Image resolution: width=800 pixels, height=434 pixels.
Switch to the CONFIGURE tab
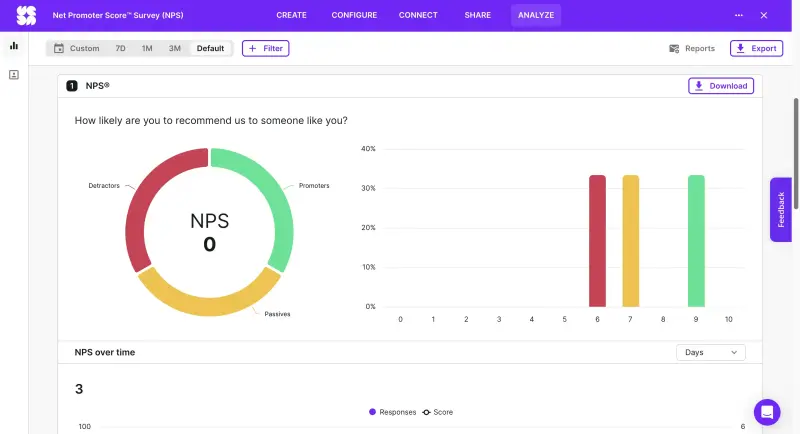pyautogui.click(x=354, y=15)
